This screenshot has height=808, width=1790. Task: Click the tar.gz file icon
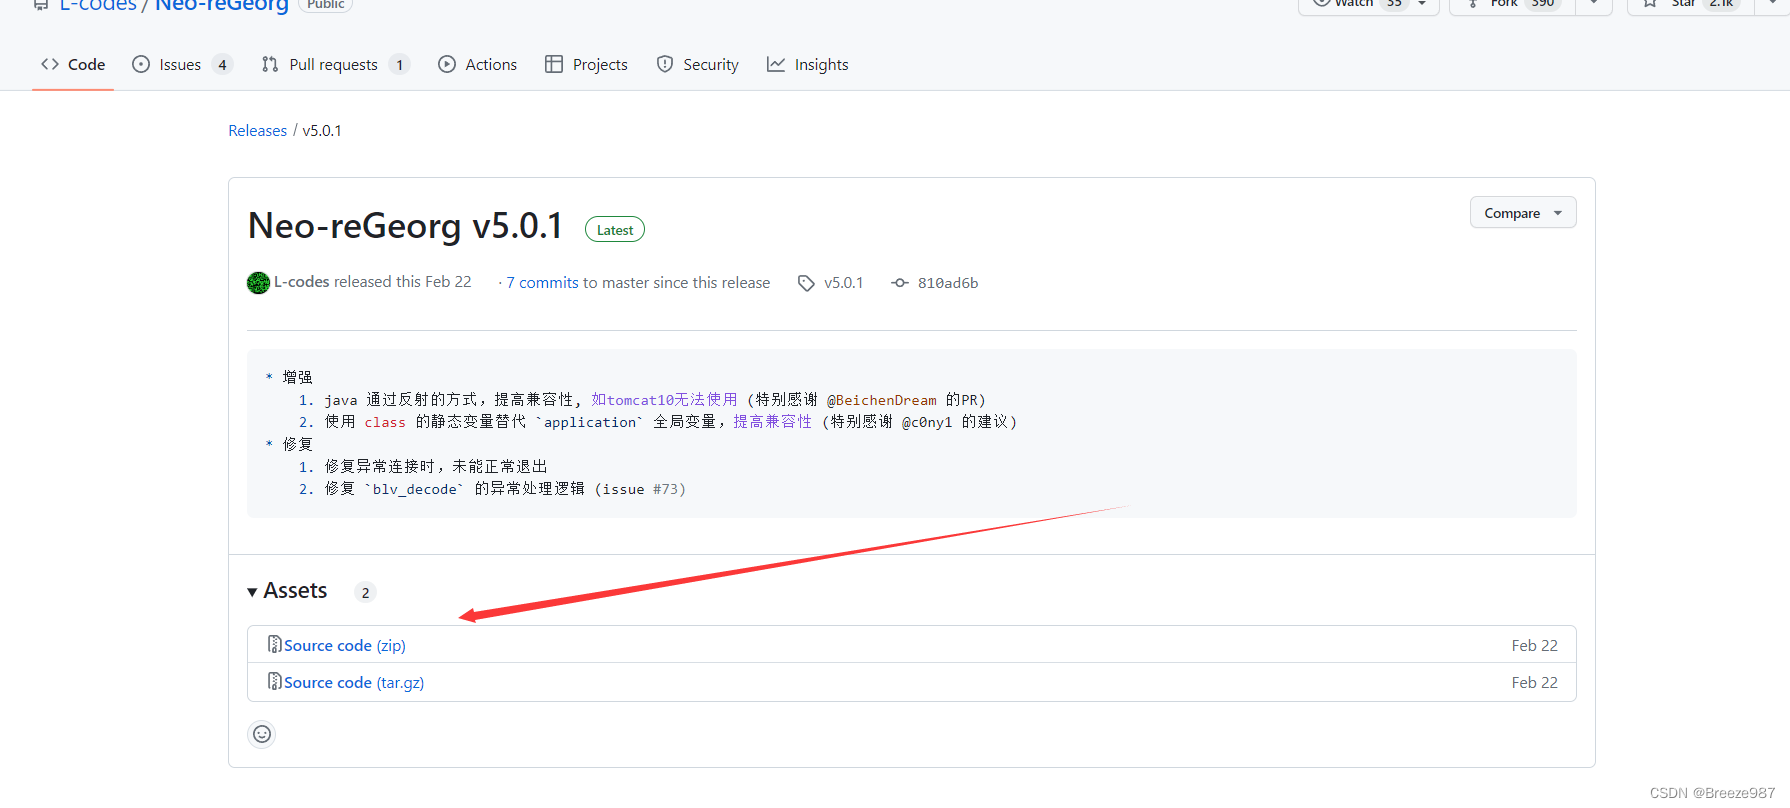click(274, 682)
